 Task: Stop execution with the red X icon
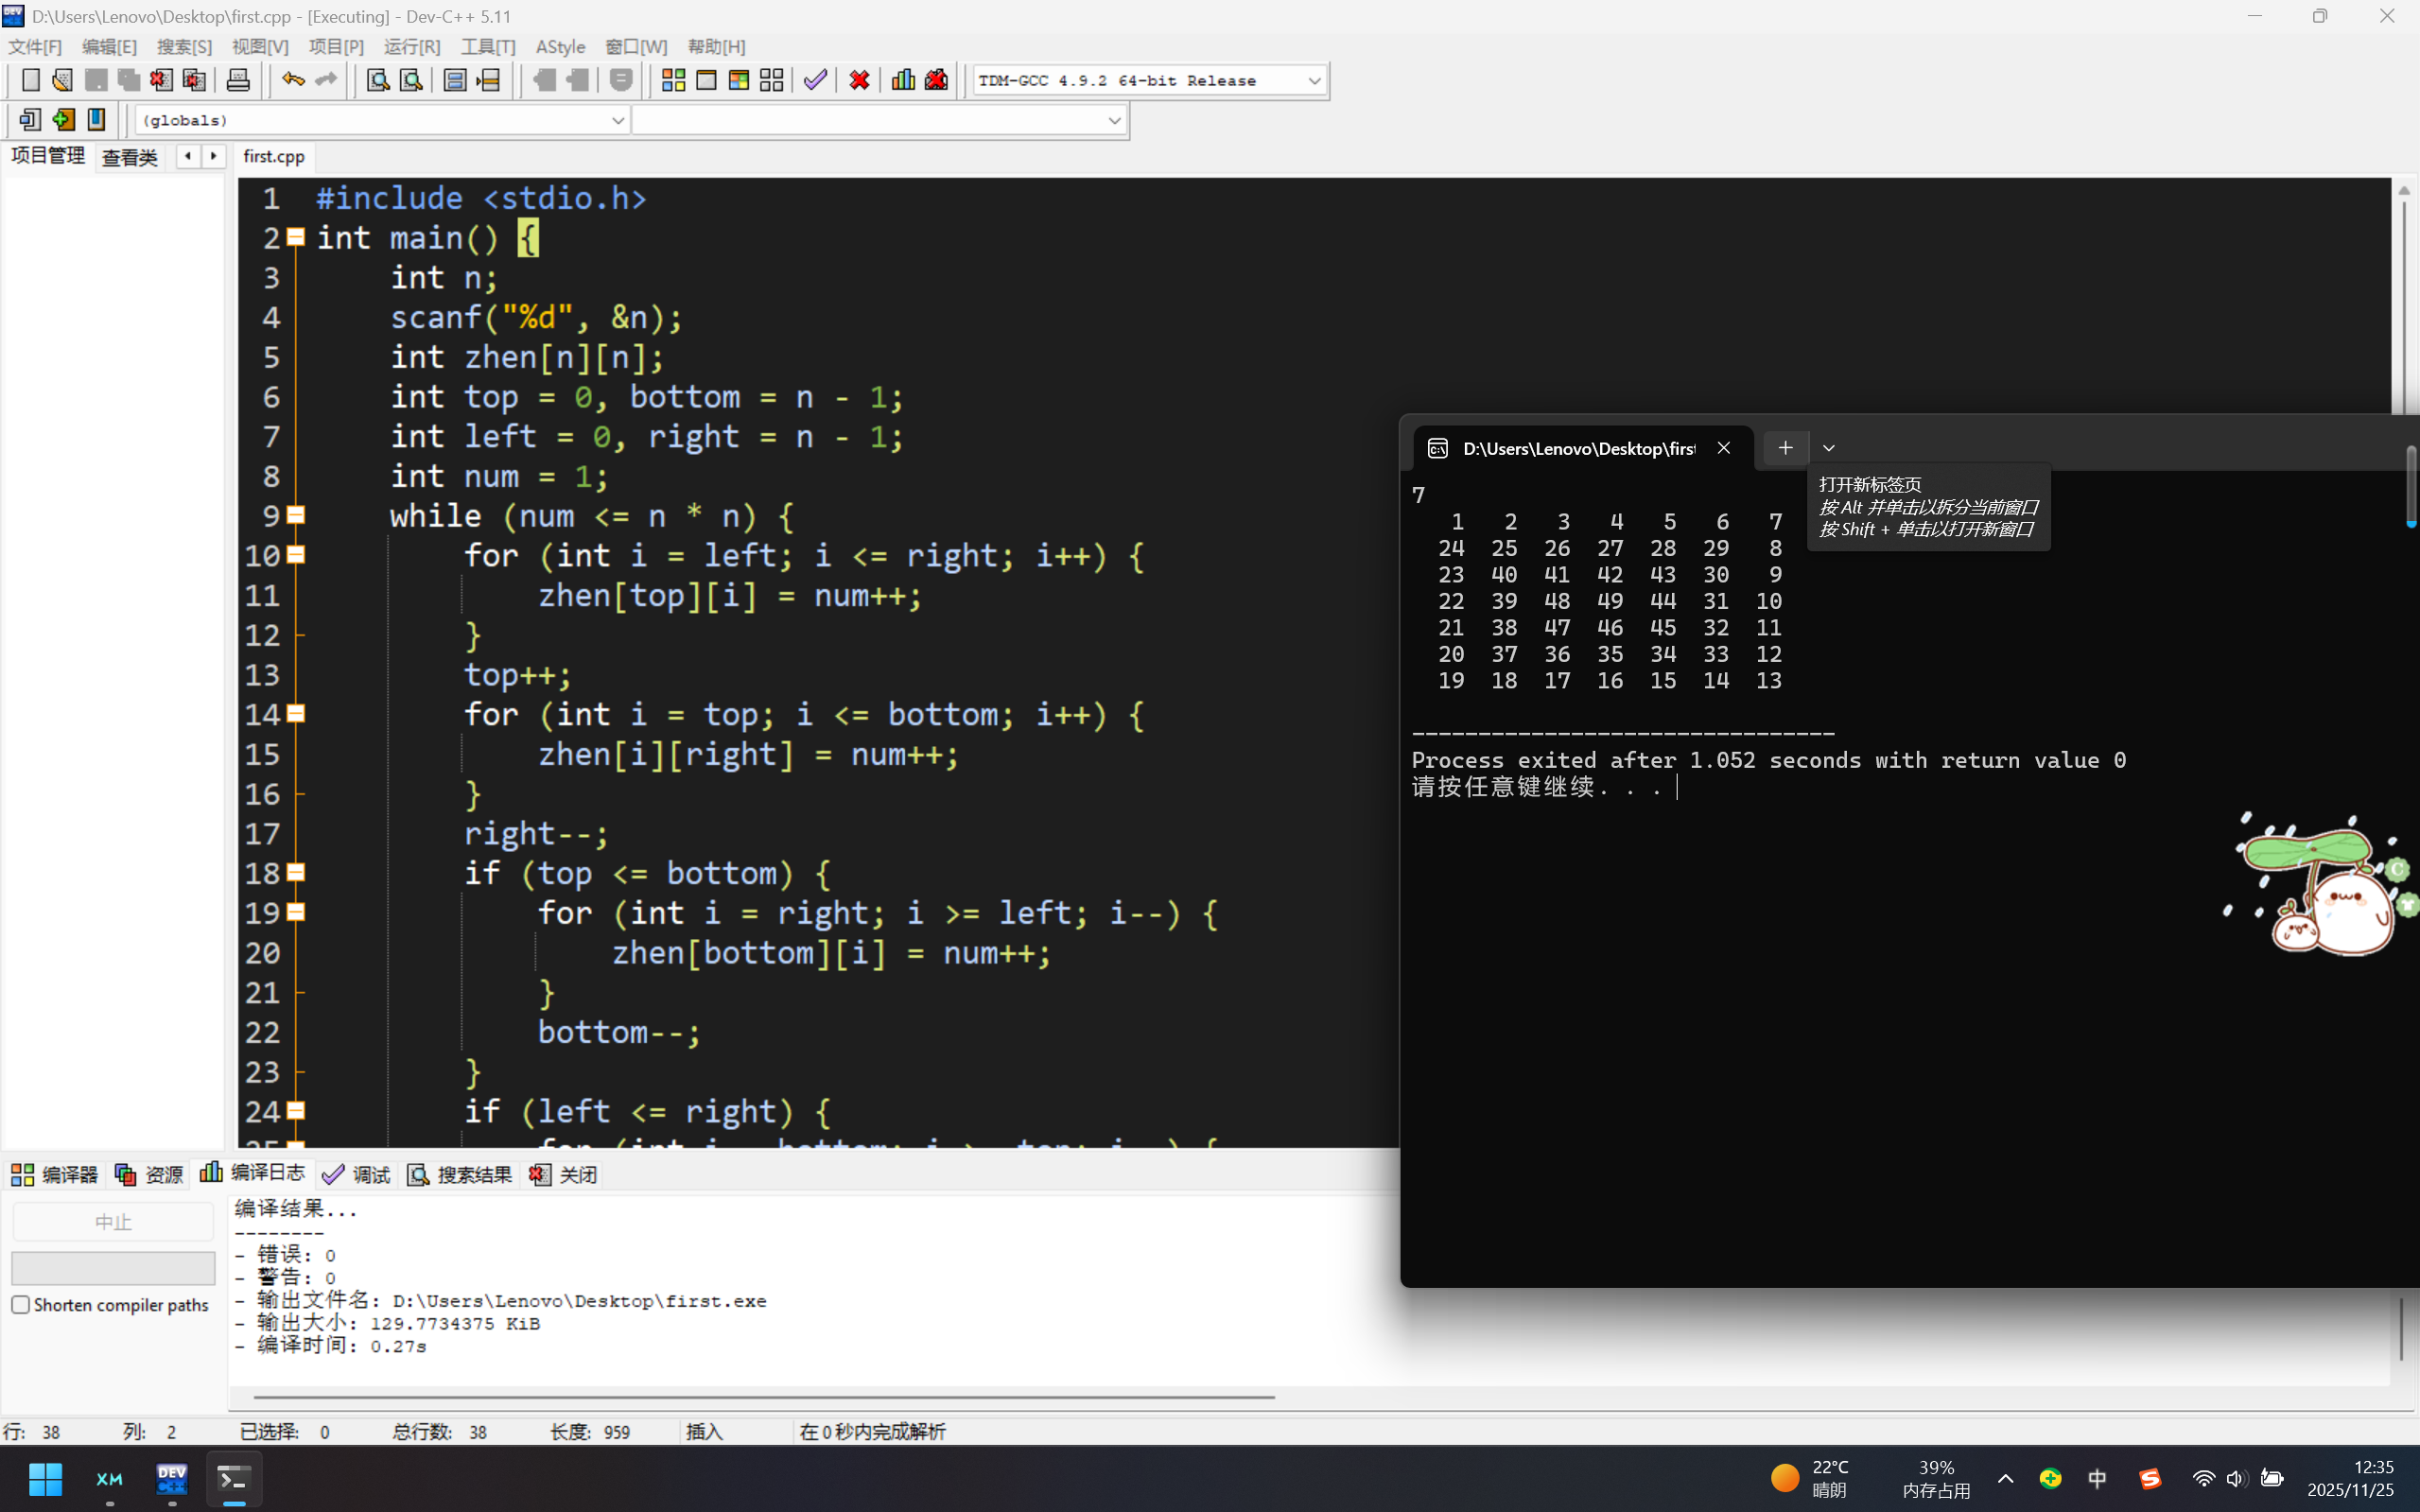click(859, 80)
